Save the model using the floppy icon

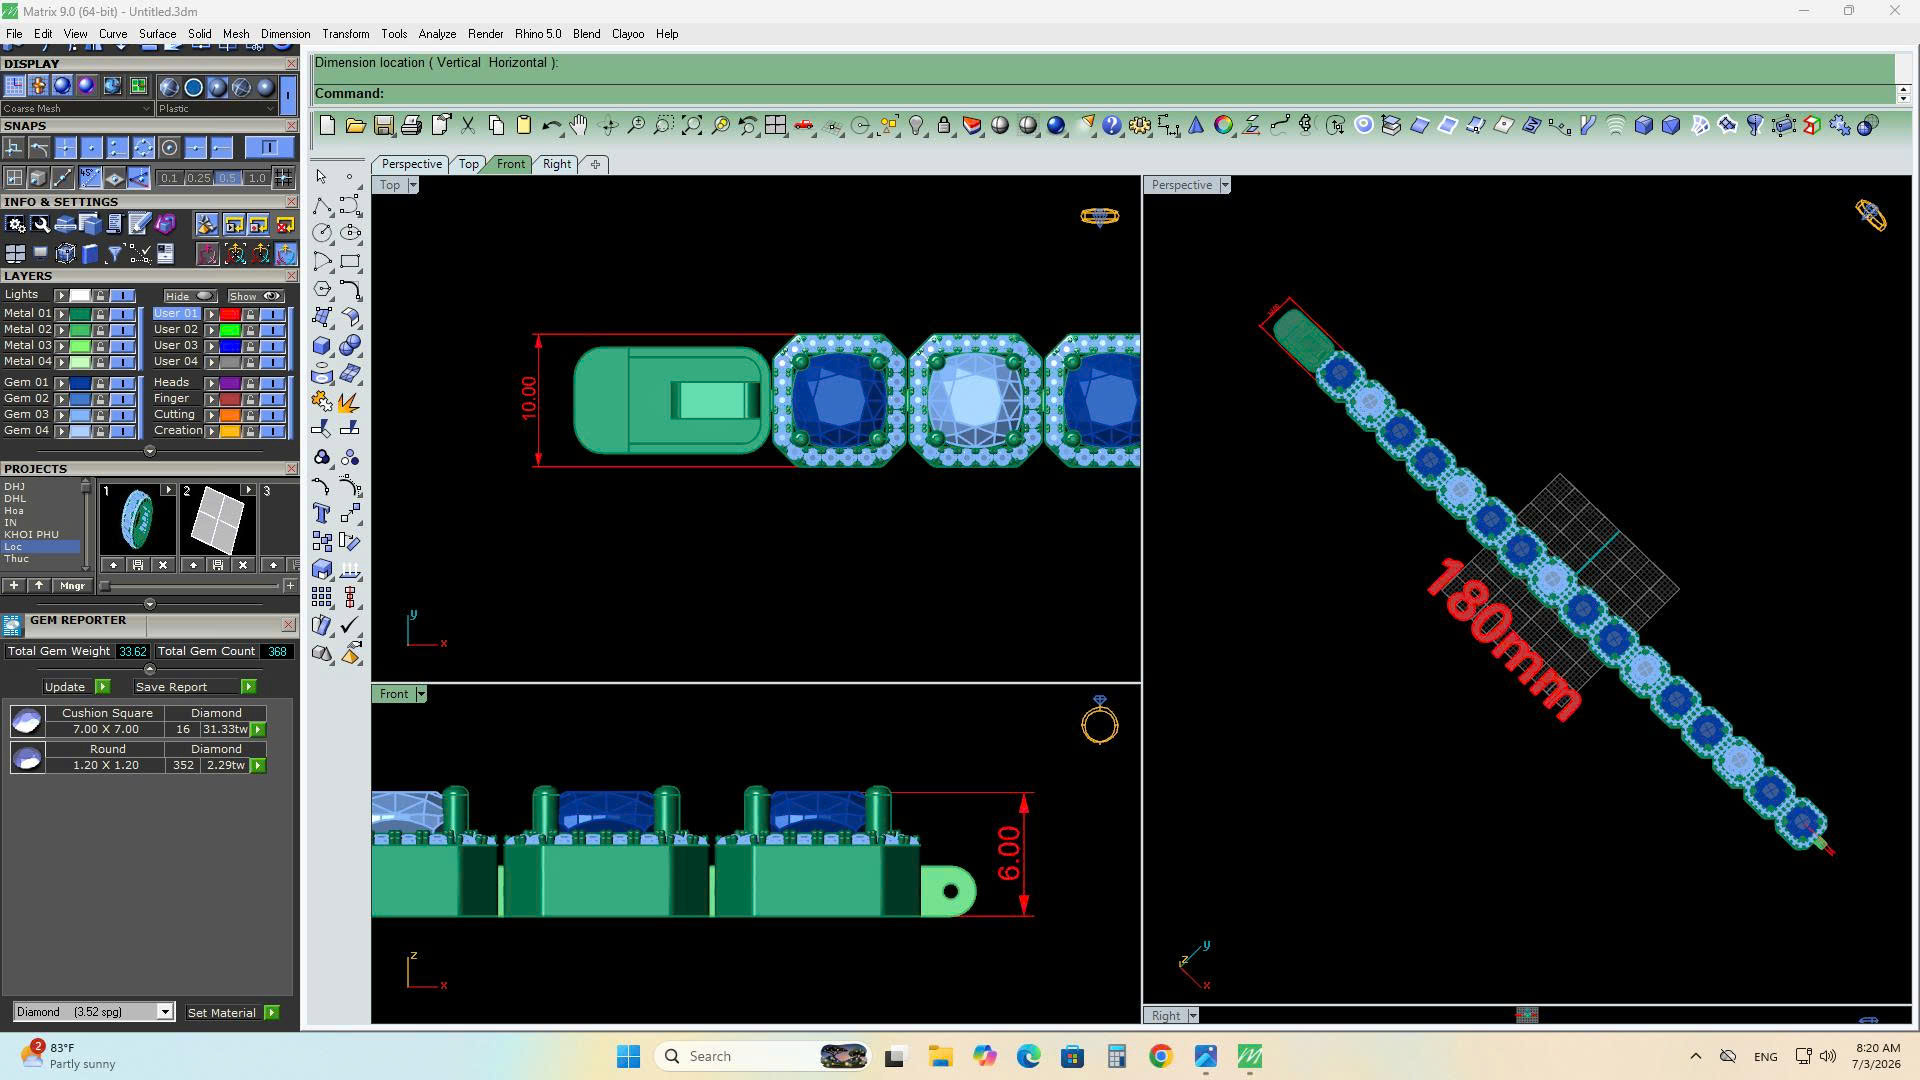point(383,125)
